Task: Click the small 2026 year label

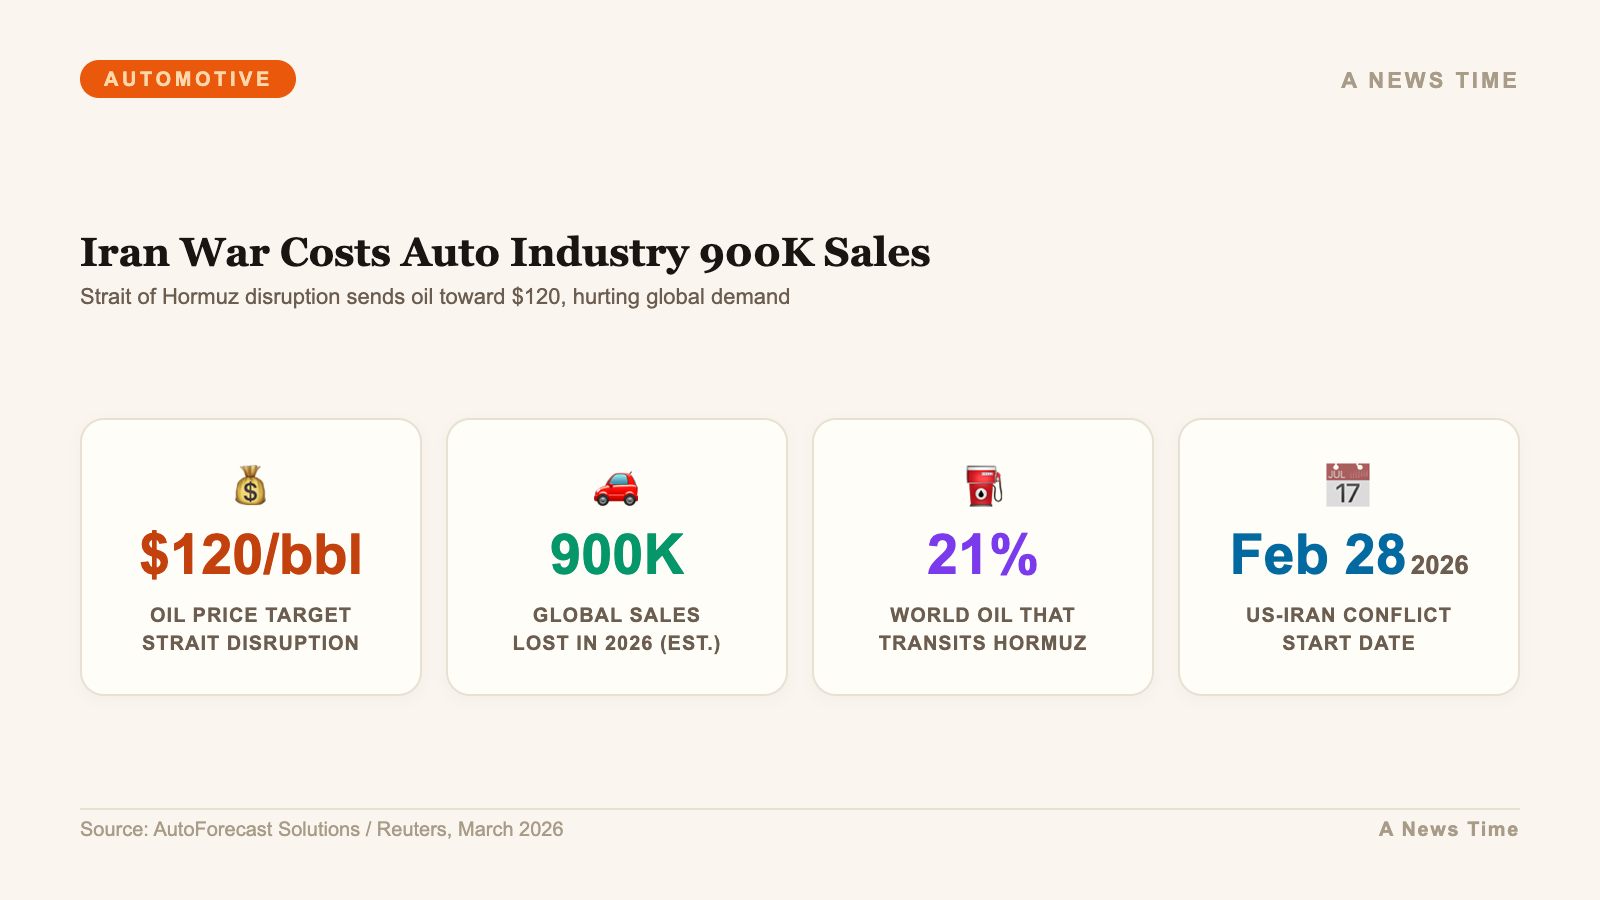Action: point(1440,566)
